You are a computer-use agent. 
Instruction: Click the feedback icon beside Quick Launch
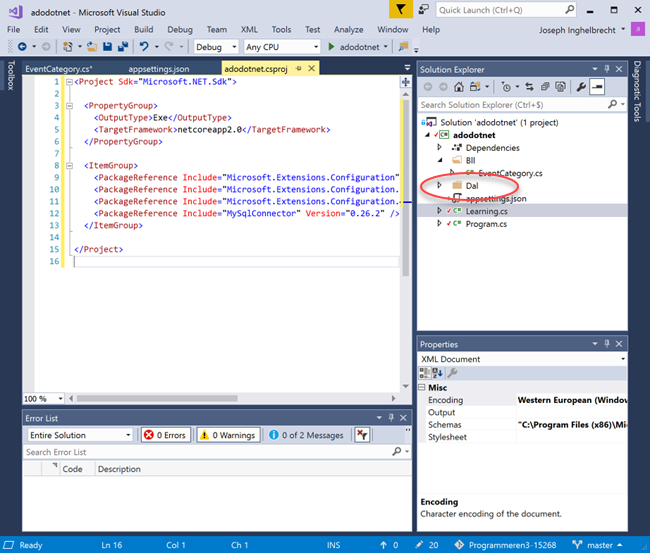423,9
